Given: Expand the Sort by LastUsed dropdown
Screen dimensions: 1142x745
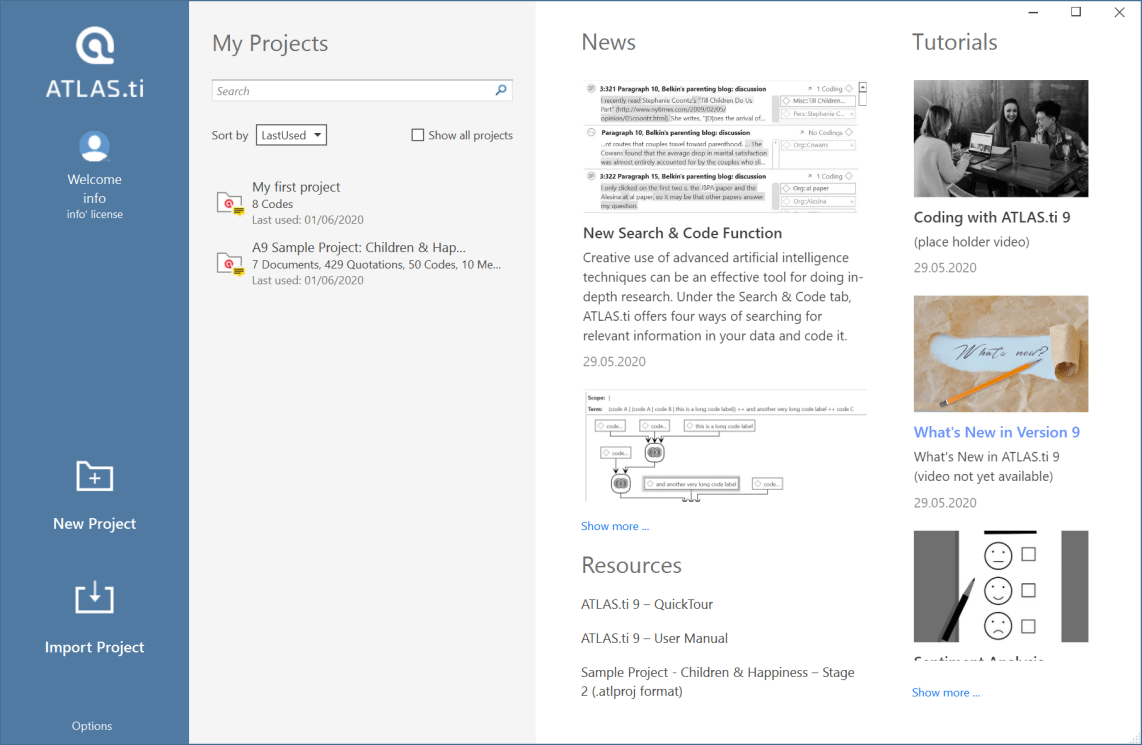Looking at the screenshot, I should click(291, 135).
